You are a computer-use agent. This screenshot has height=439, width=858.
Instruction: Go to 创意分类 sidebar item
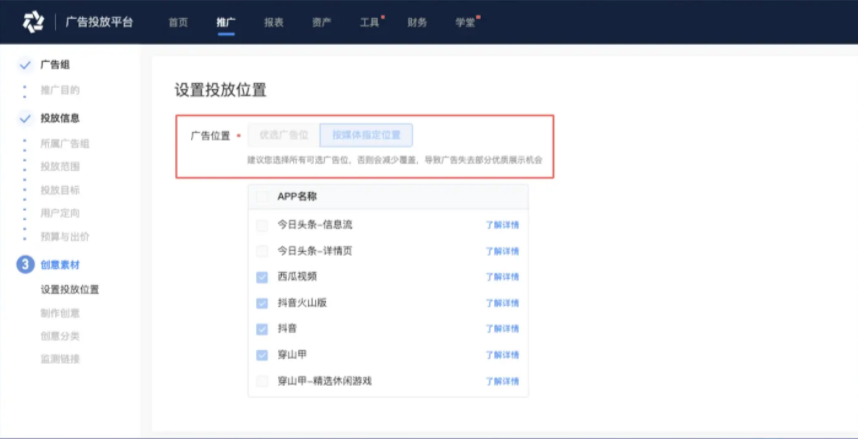(60, 336)
